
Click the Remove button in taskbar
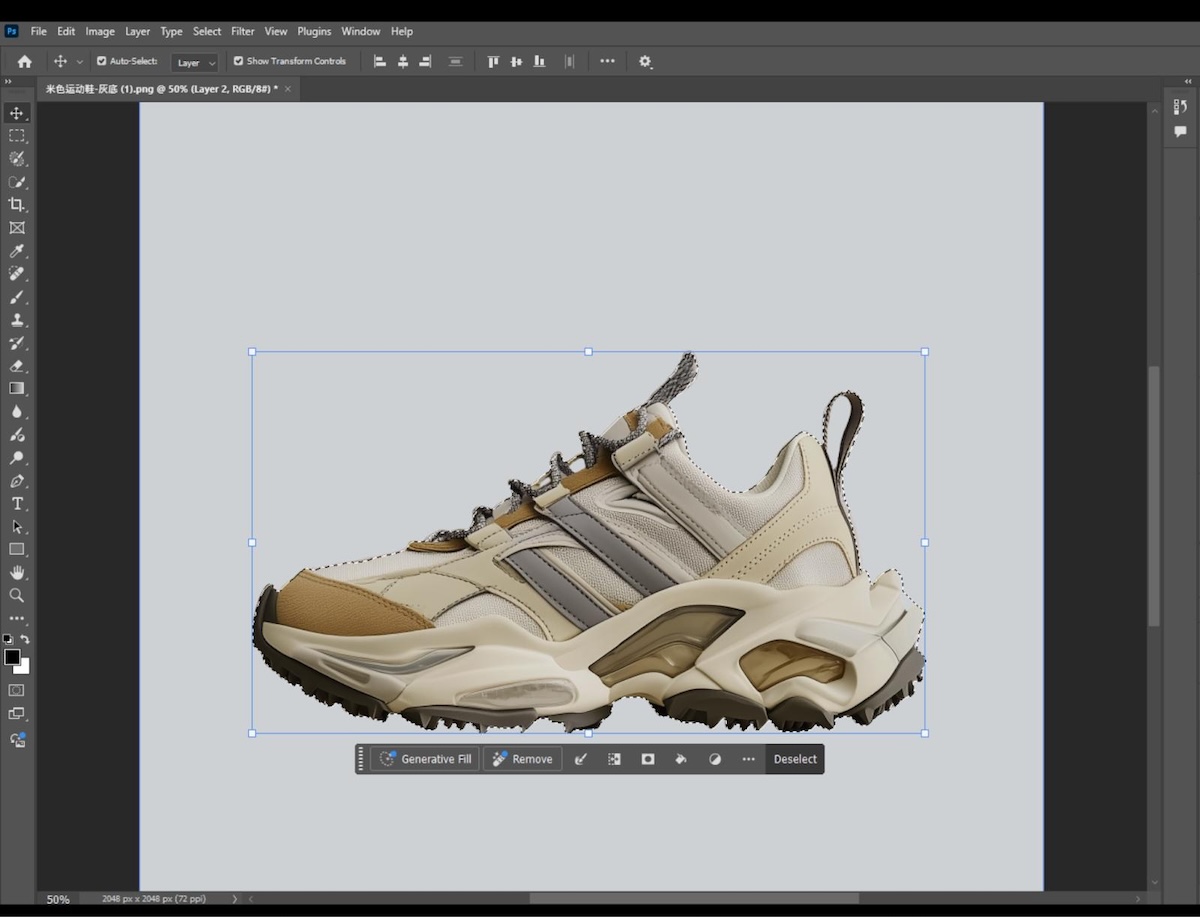pos(523,759)
